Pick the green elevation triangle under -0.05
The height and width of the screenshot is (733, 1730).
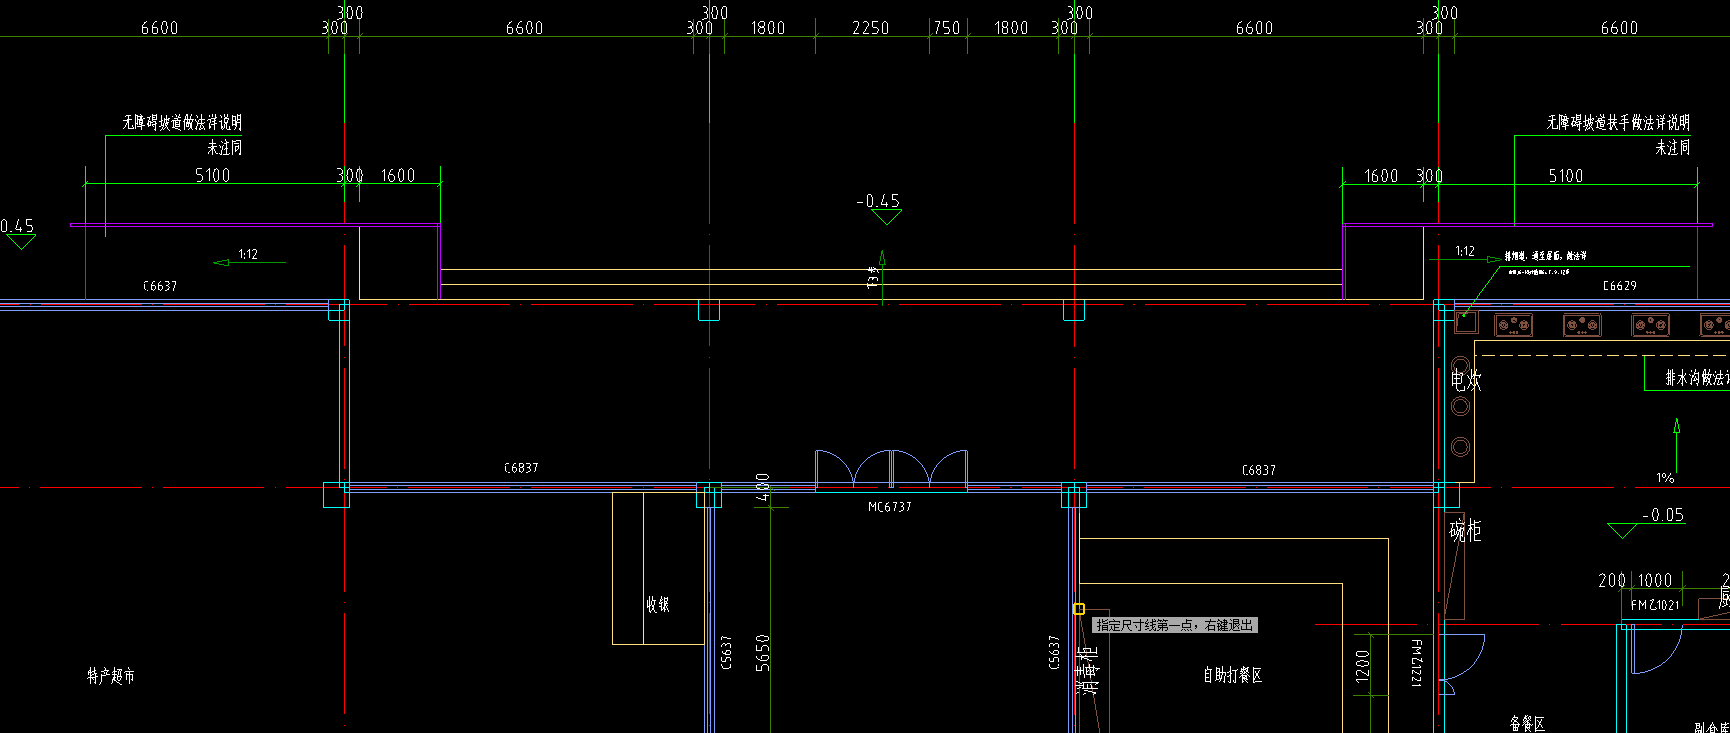(1622, 530)
